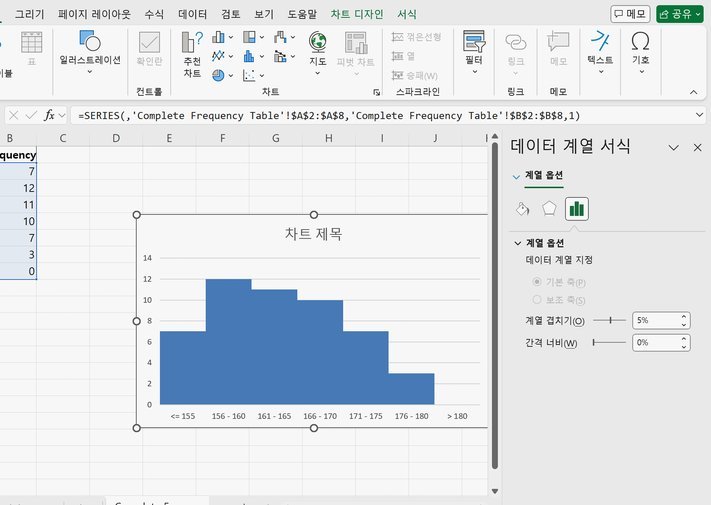The height and width of the screenshot is (505, 711).
Task: Select the secondary axis (보조 축) radio button
Action: (x=537, y=300)
